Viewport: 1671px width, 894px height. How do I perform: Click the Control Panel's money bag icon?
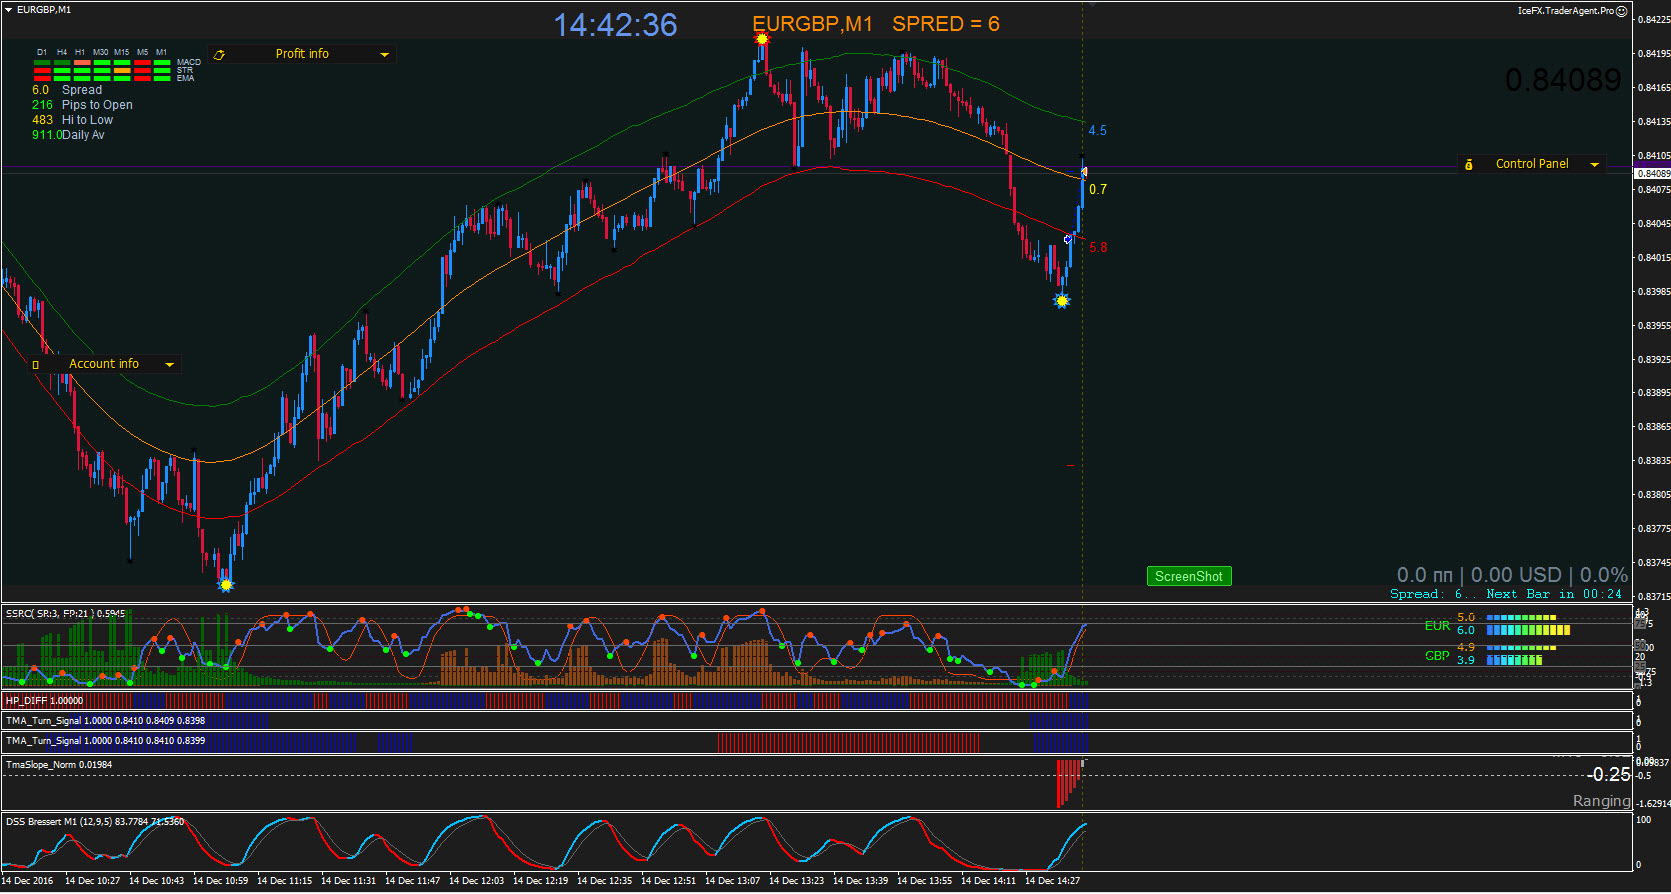1469,165
